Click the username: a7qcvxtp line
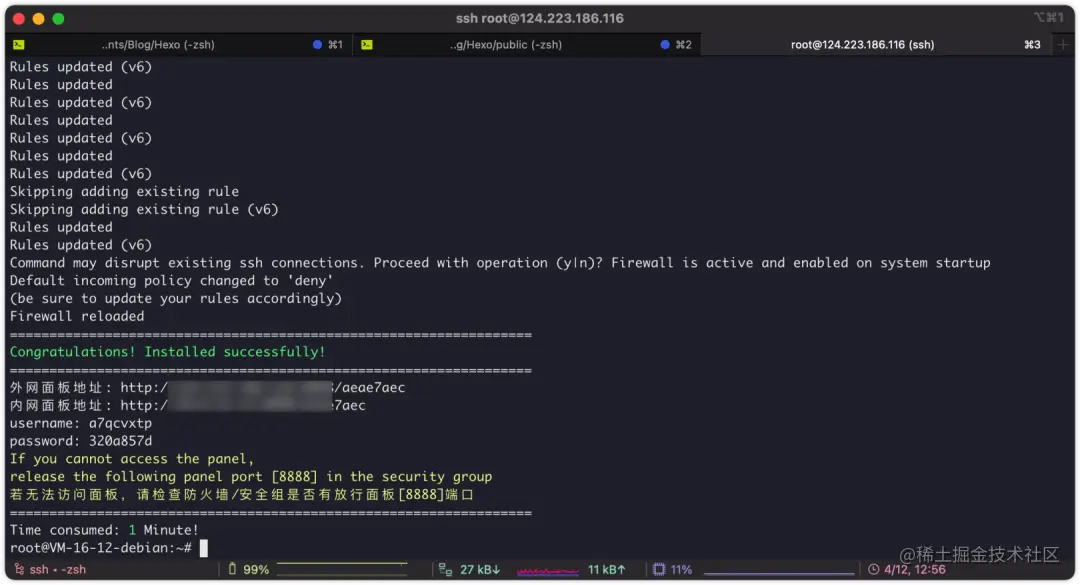Viewport: 1080px width, 585px height. (81, 423)
